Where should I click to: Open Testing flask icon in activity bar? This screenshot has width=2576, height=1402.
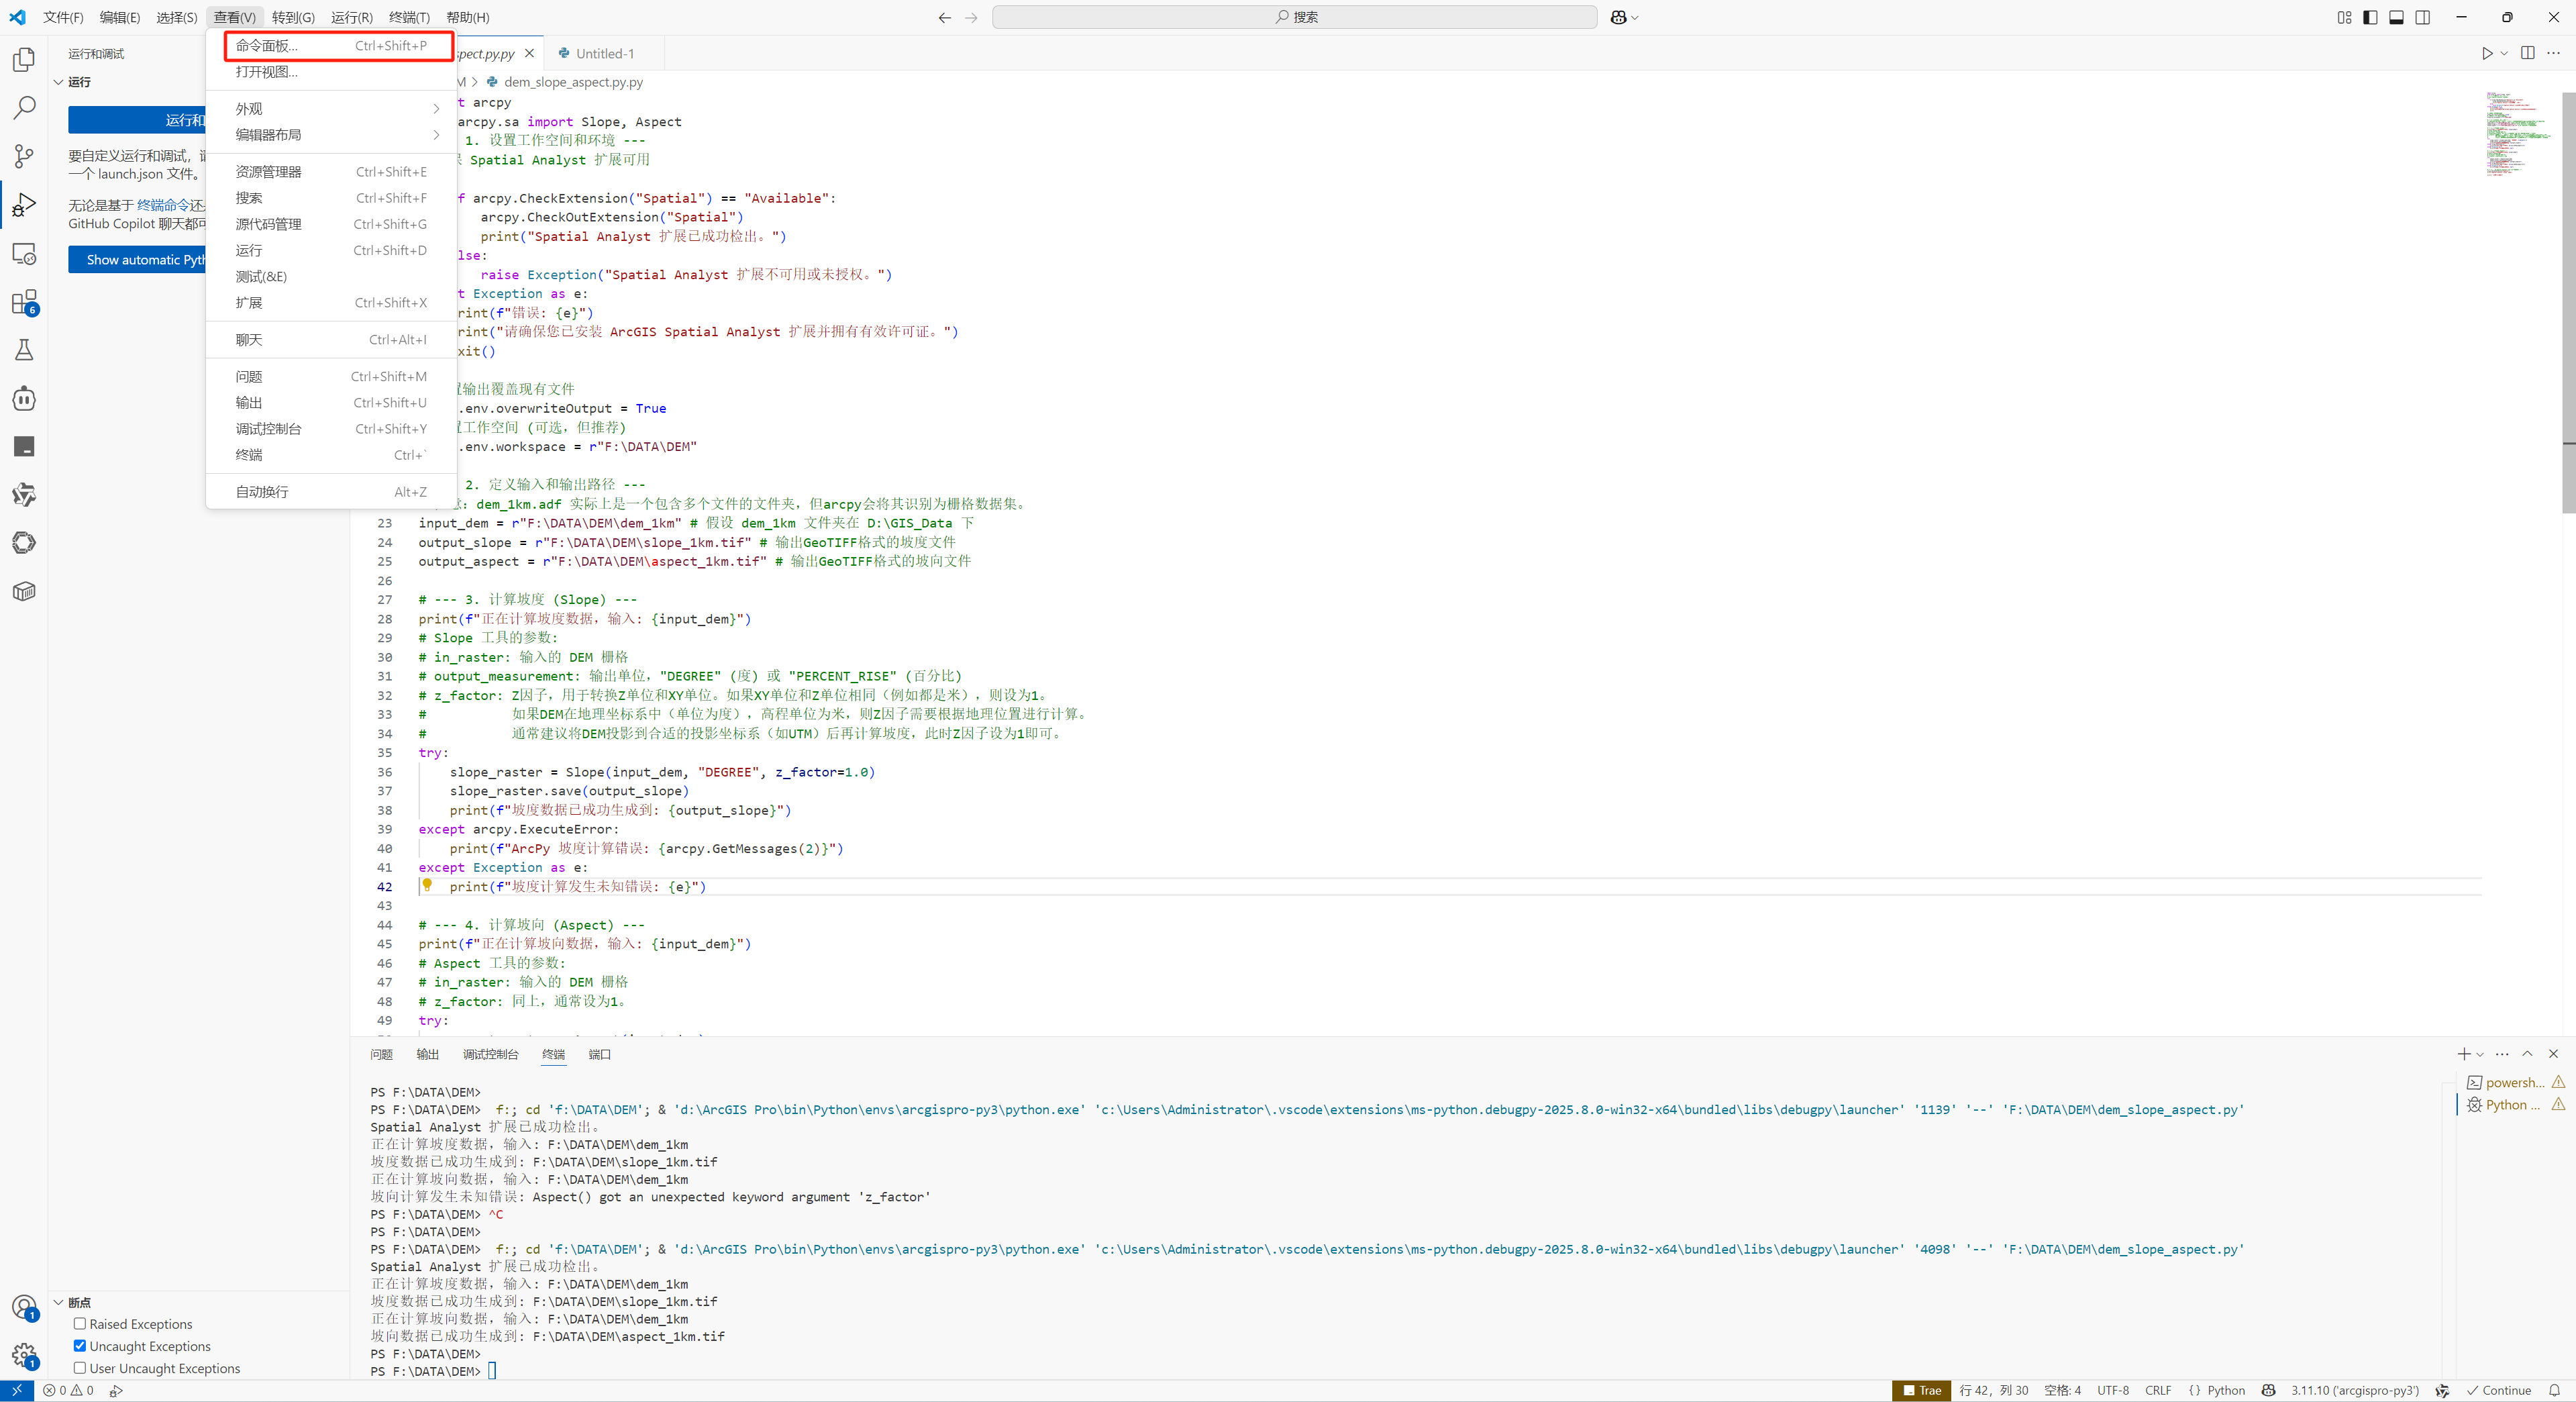[x=24, y=350]
